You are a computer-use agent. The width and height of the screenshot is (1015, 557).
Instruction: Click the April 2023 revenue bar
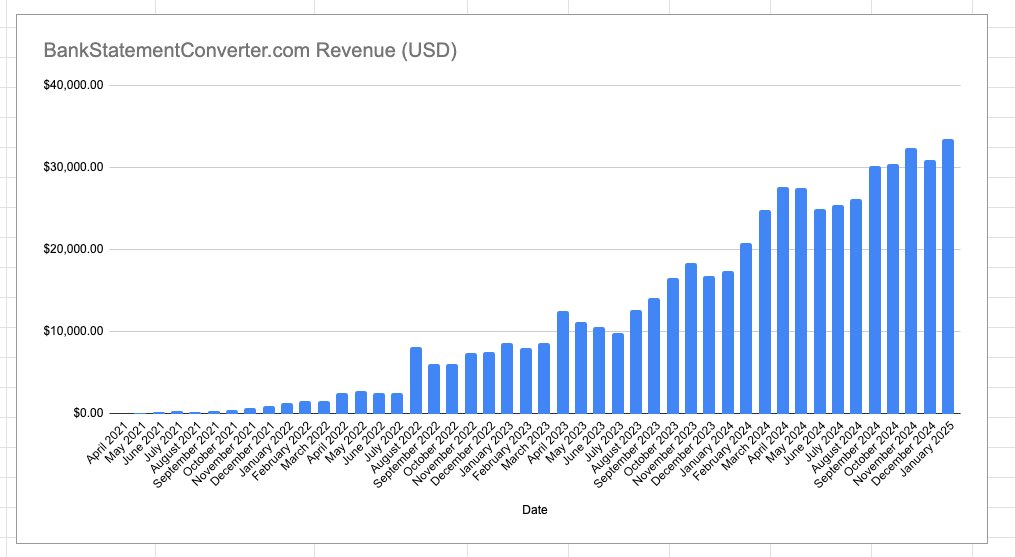point(563,362)
